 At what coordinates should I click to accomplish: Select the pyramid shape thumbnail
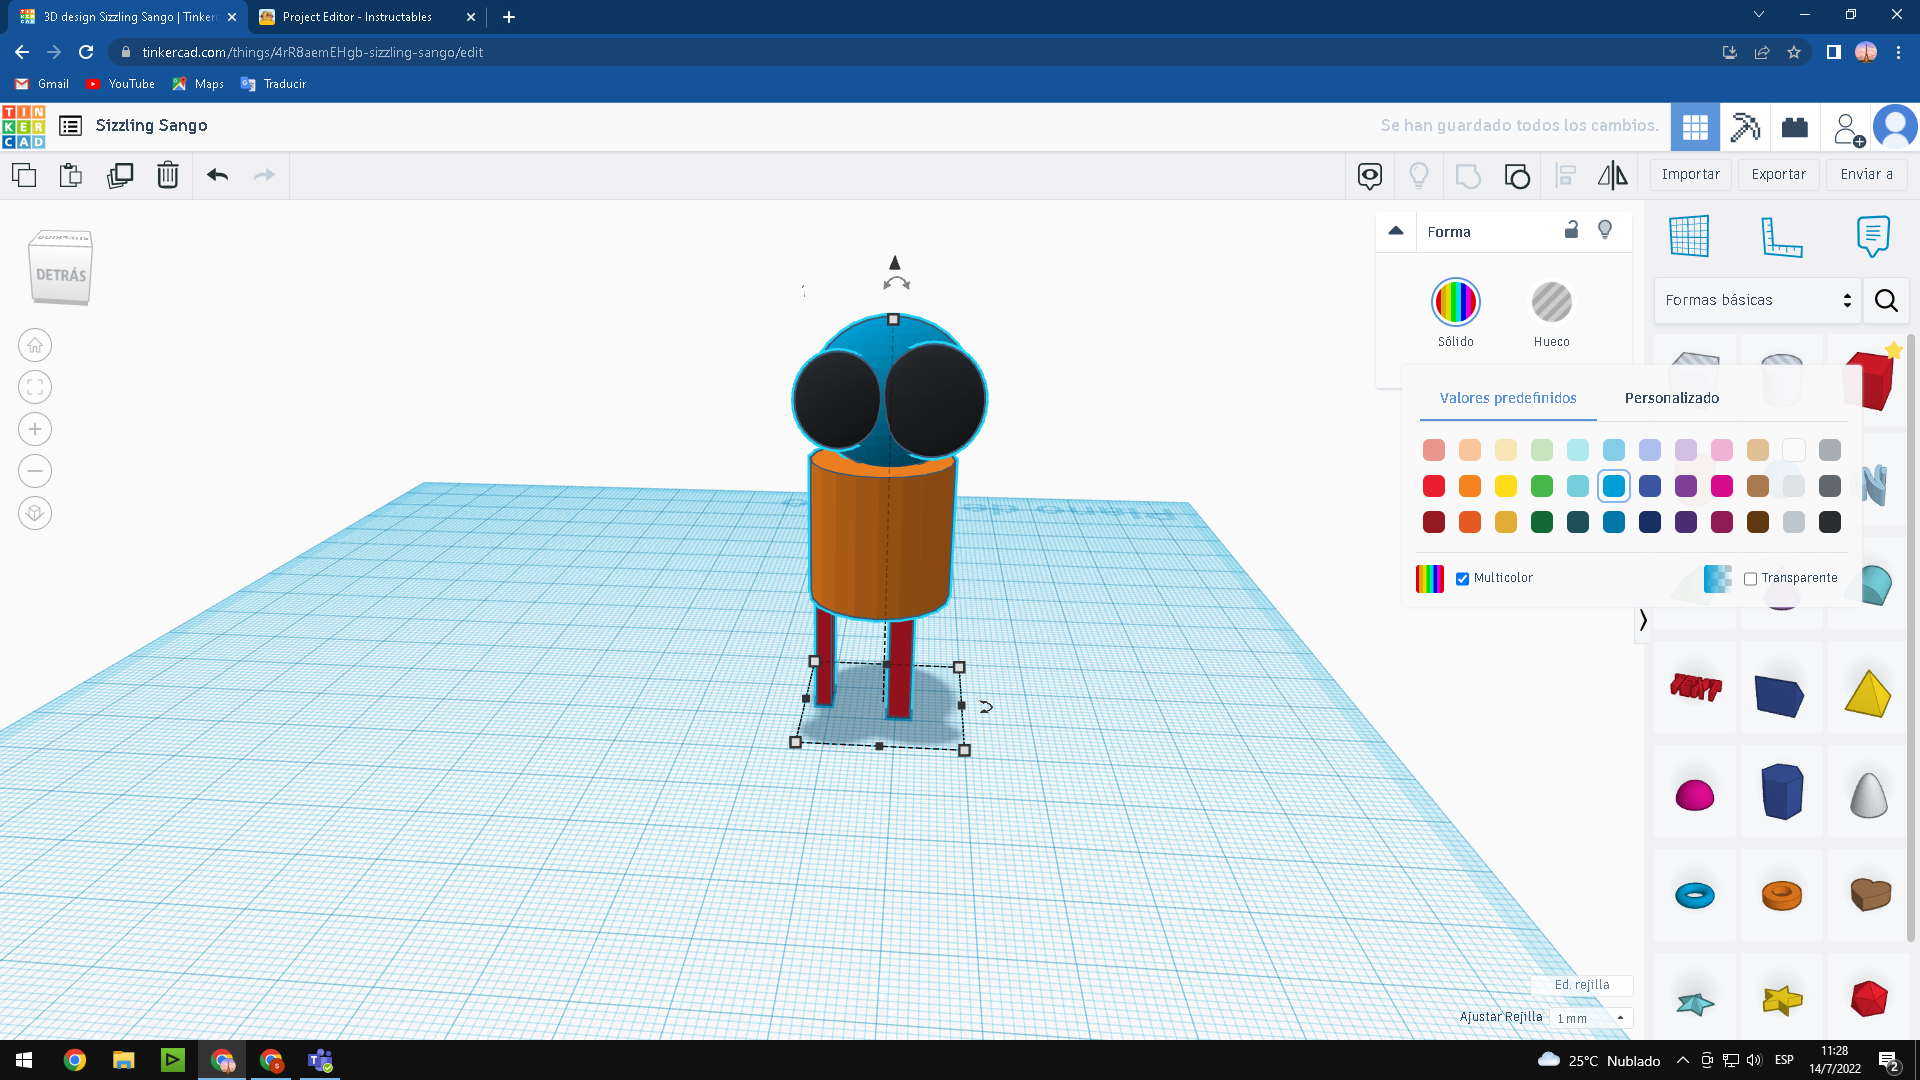1868,692
